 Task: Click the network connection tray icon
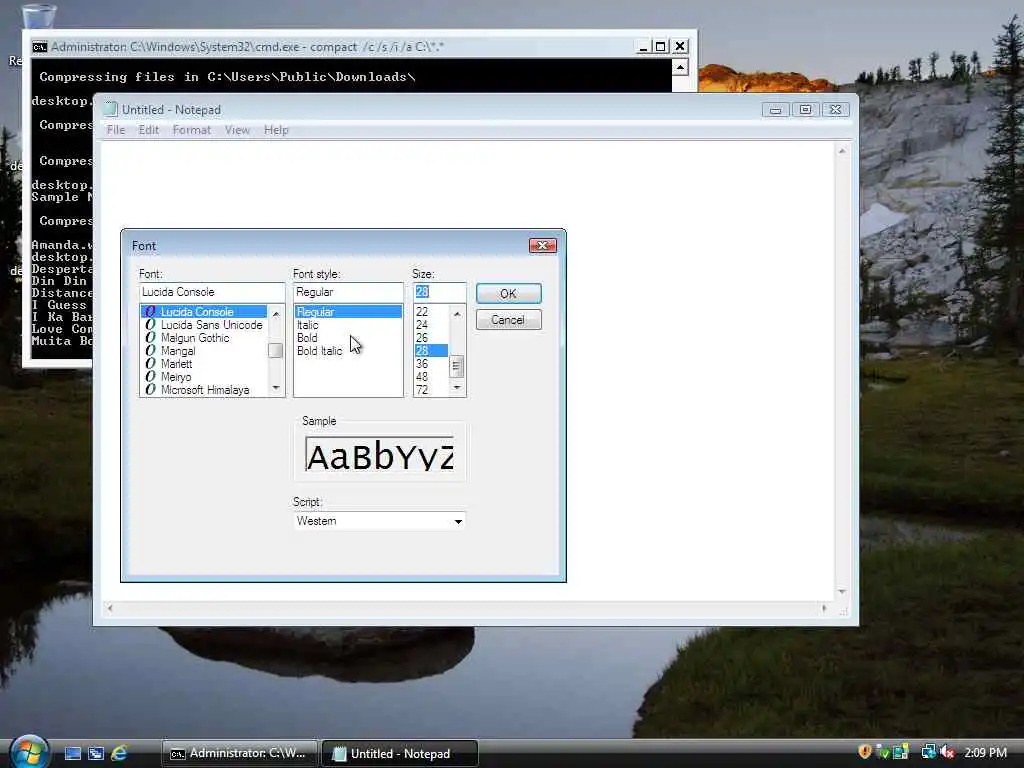point(928,752)
